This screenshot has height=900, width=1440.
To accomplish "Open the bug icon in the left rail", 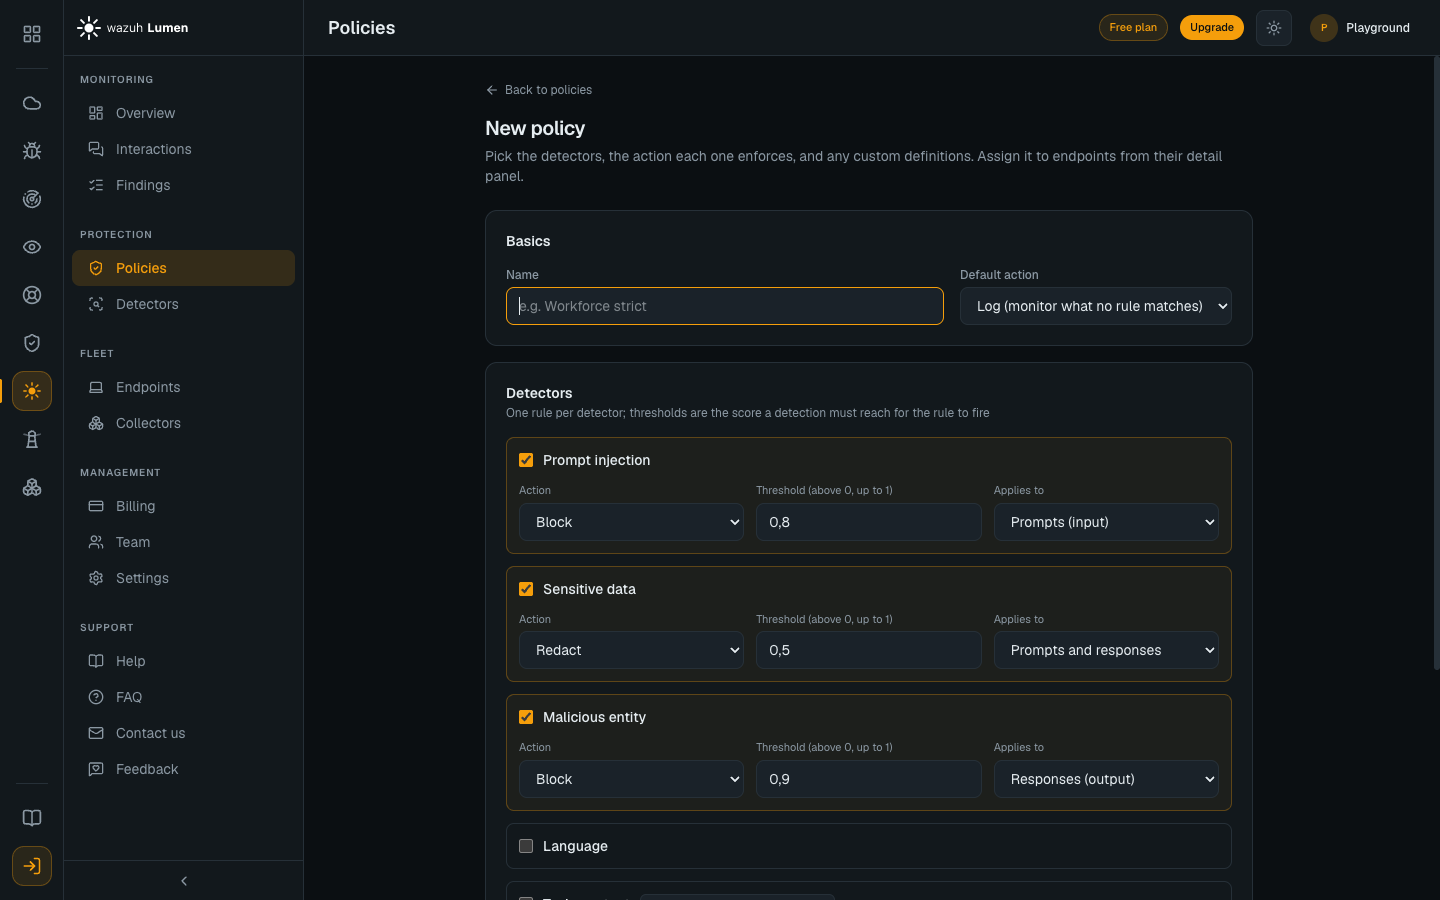I will click(x=32, y=151).
